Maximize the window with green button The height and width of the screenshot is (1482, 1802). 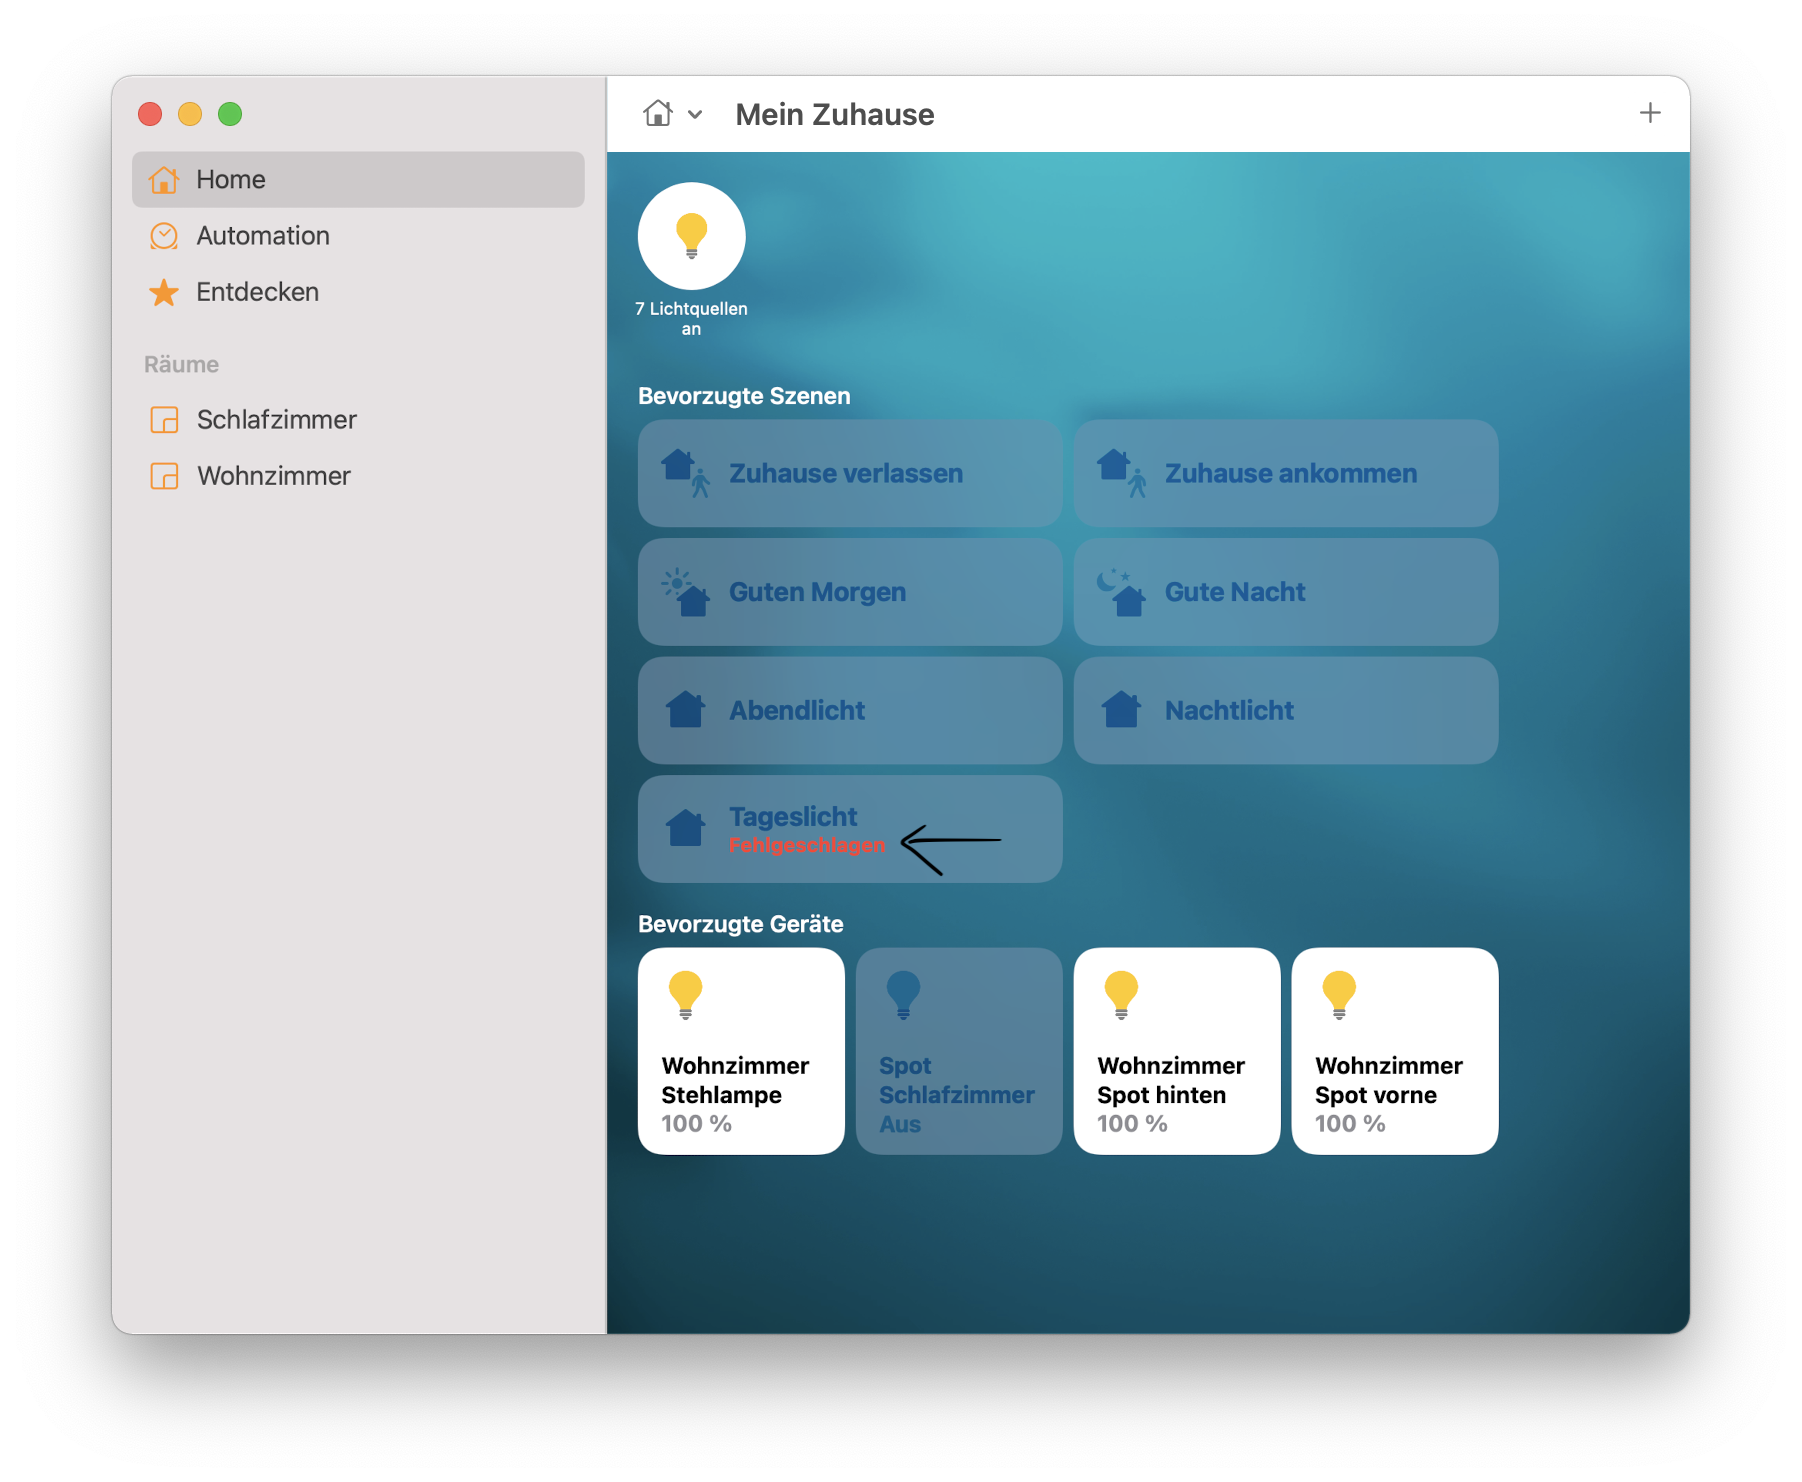[230, 114]
